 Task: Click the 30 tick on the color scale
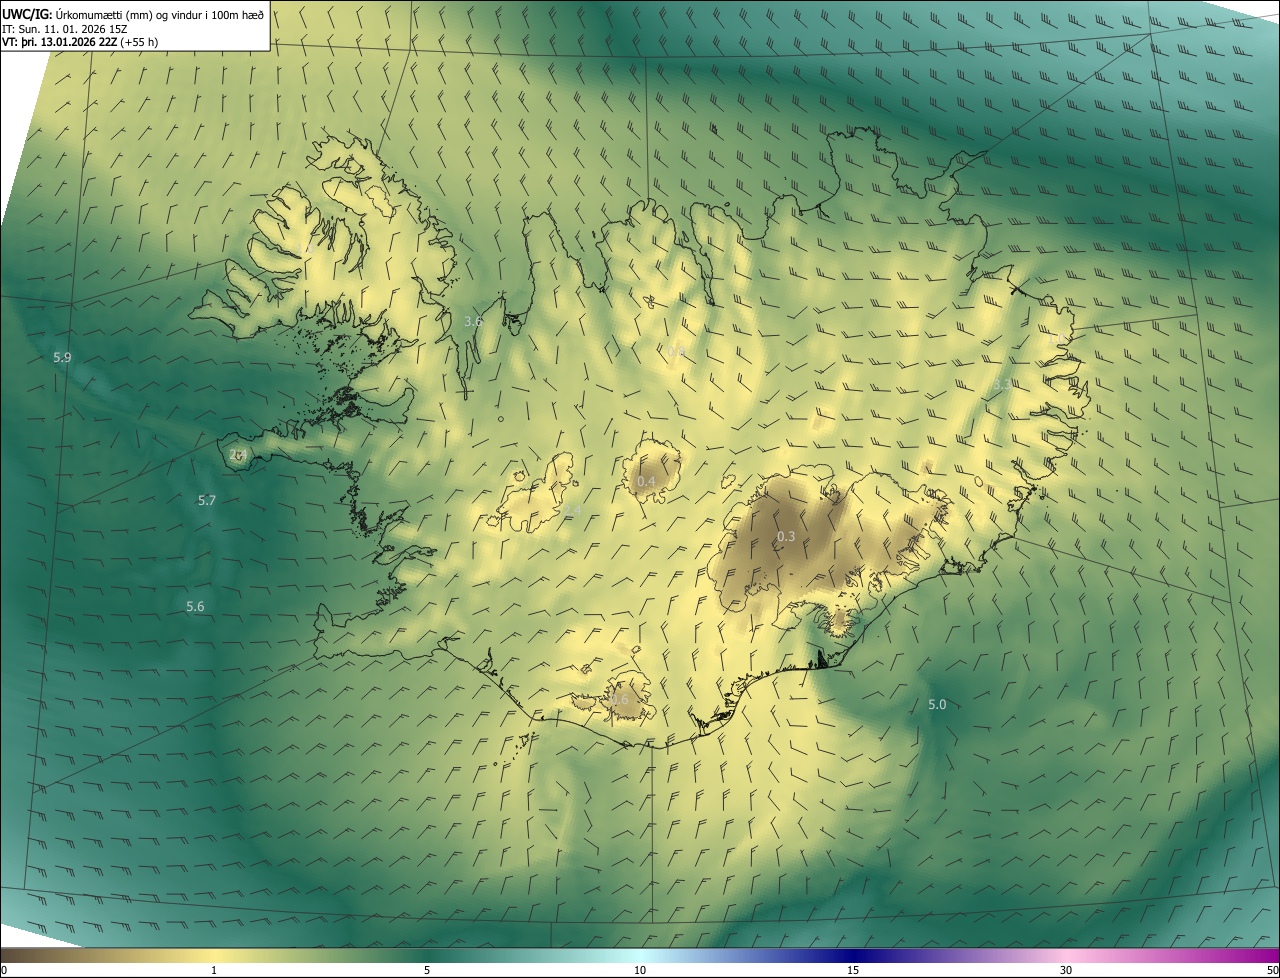coord(1066,970)
